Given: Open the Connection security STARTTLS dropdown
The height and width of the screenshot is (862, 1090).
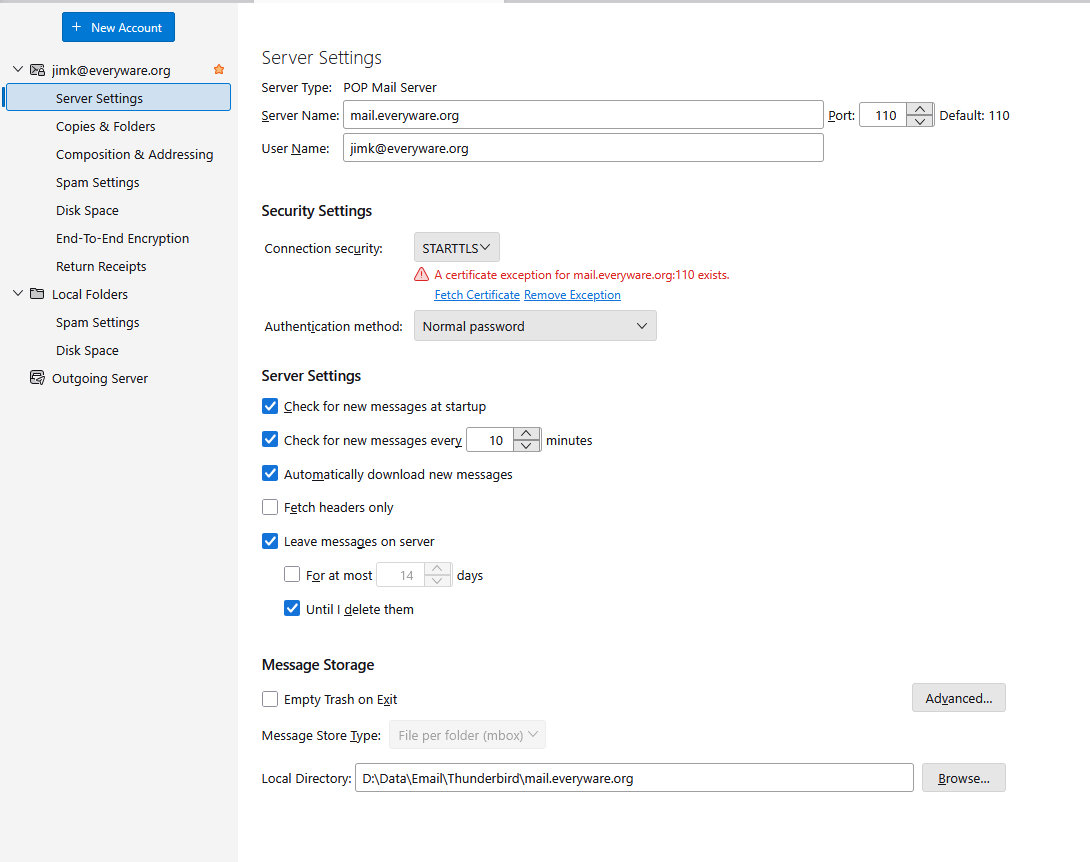Looking at the screenshot, I should [x=456, y=247].
